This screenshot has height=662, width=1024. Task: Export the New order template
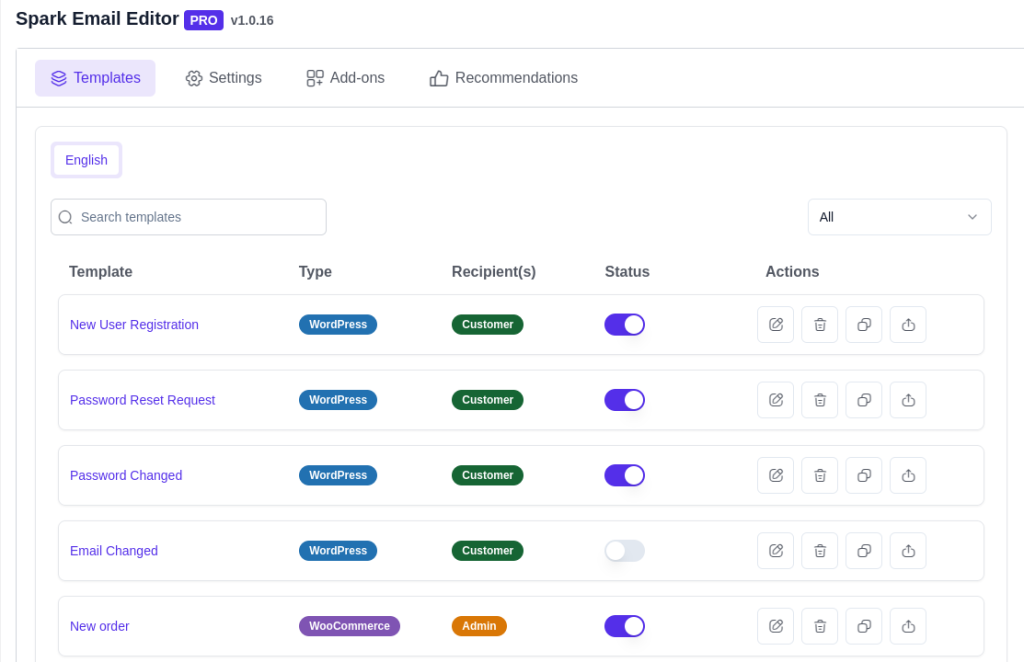click(x=908, y=626)
